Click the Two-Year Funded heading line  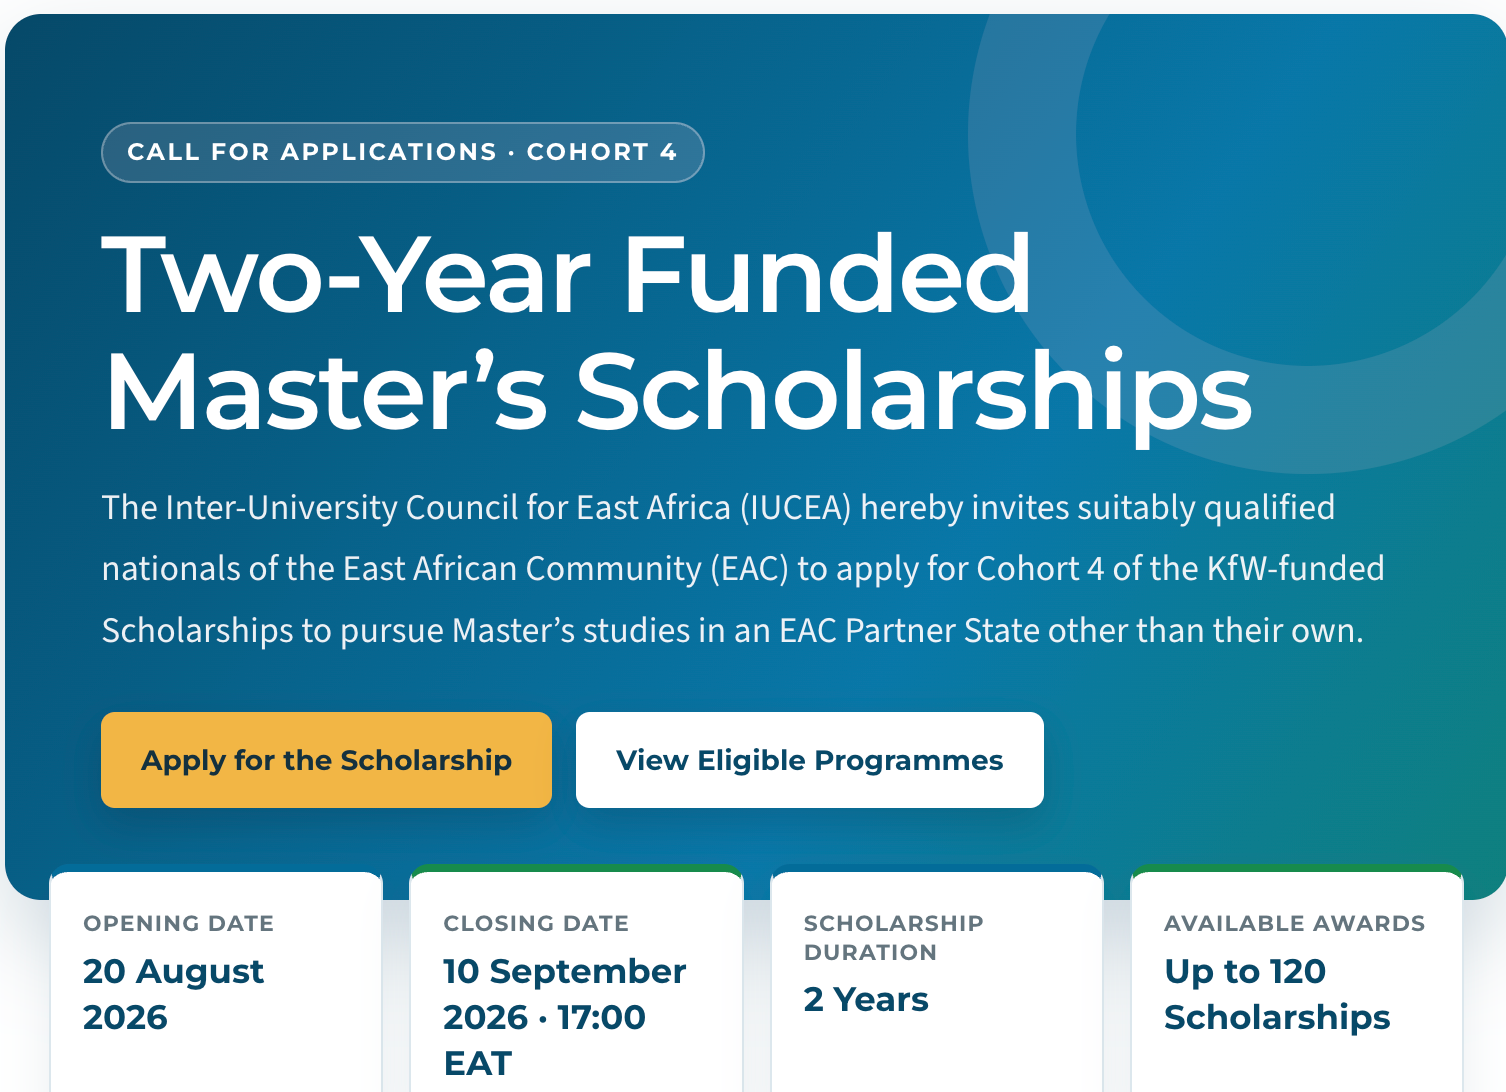click(x=567, y=274)
